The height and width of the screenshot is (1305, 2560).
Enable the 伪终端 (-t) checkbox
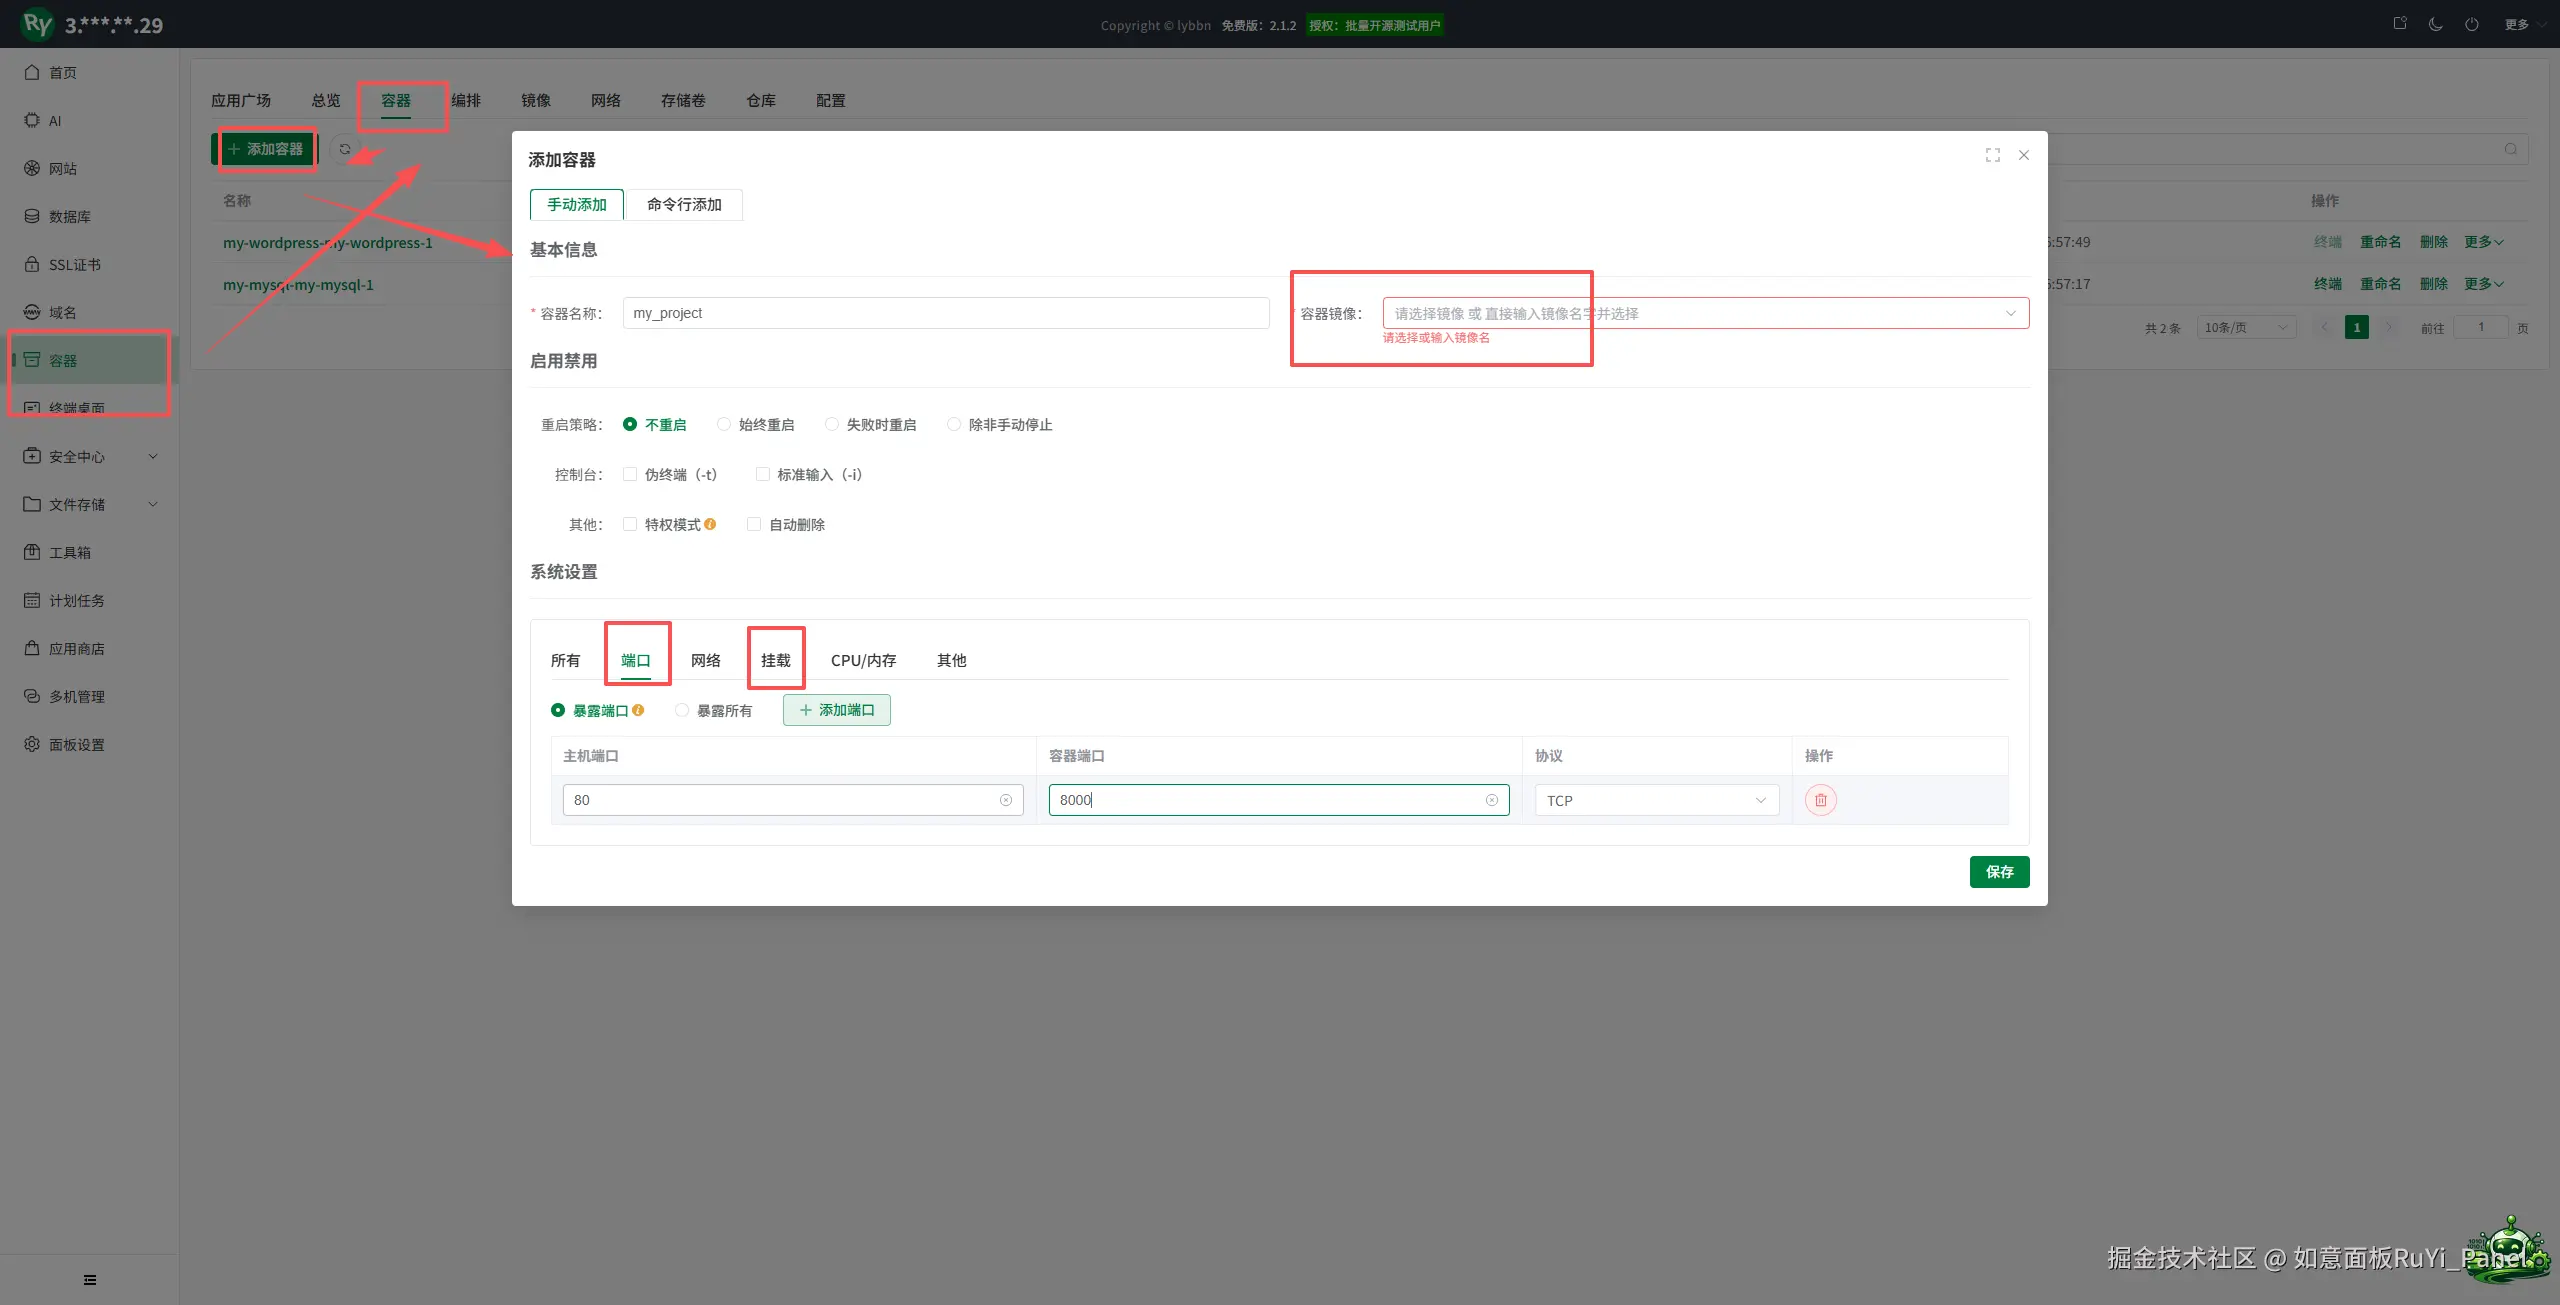coord(630,474)
